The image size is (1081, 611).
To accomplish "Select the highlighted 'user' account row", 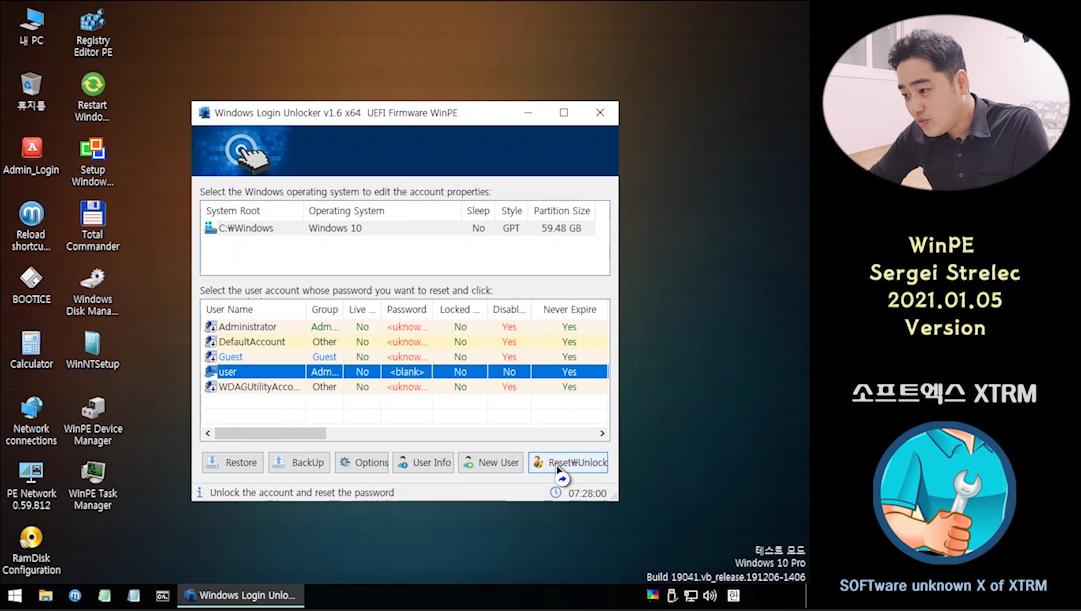I will tap(405, 372).
